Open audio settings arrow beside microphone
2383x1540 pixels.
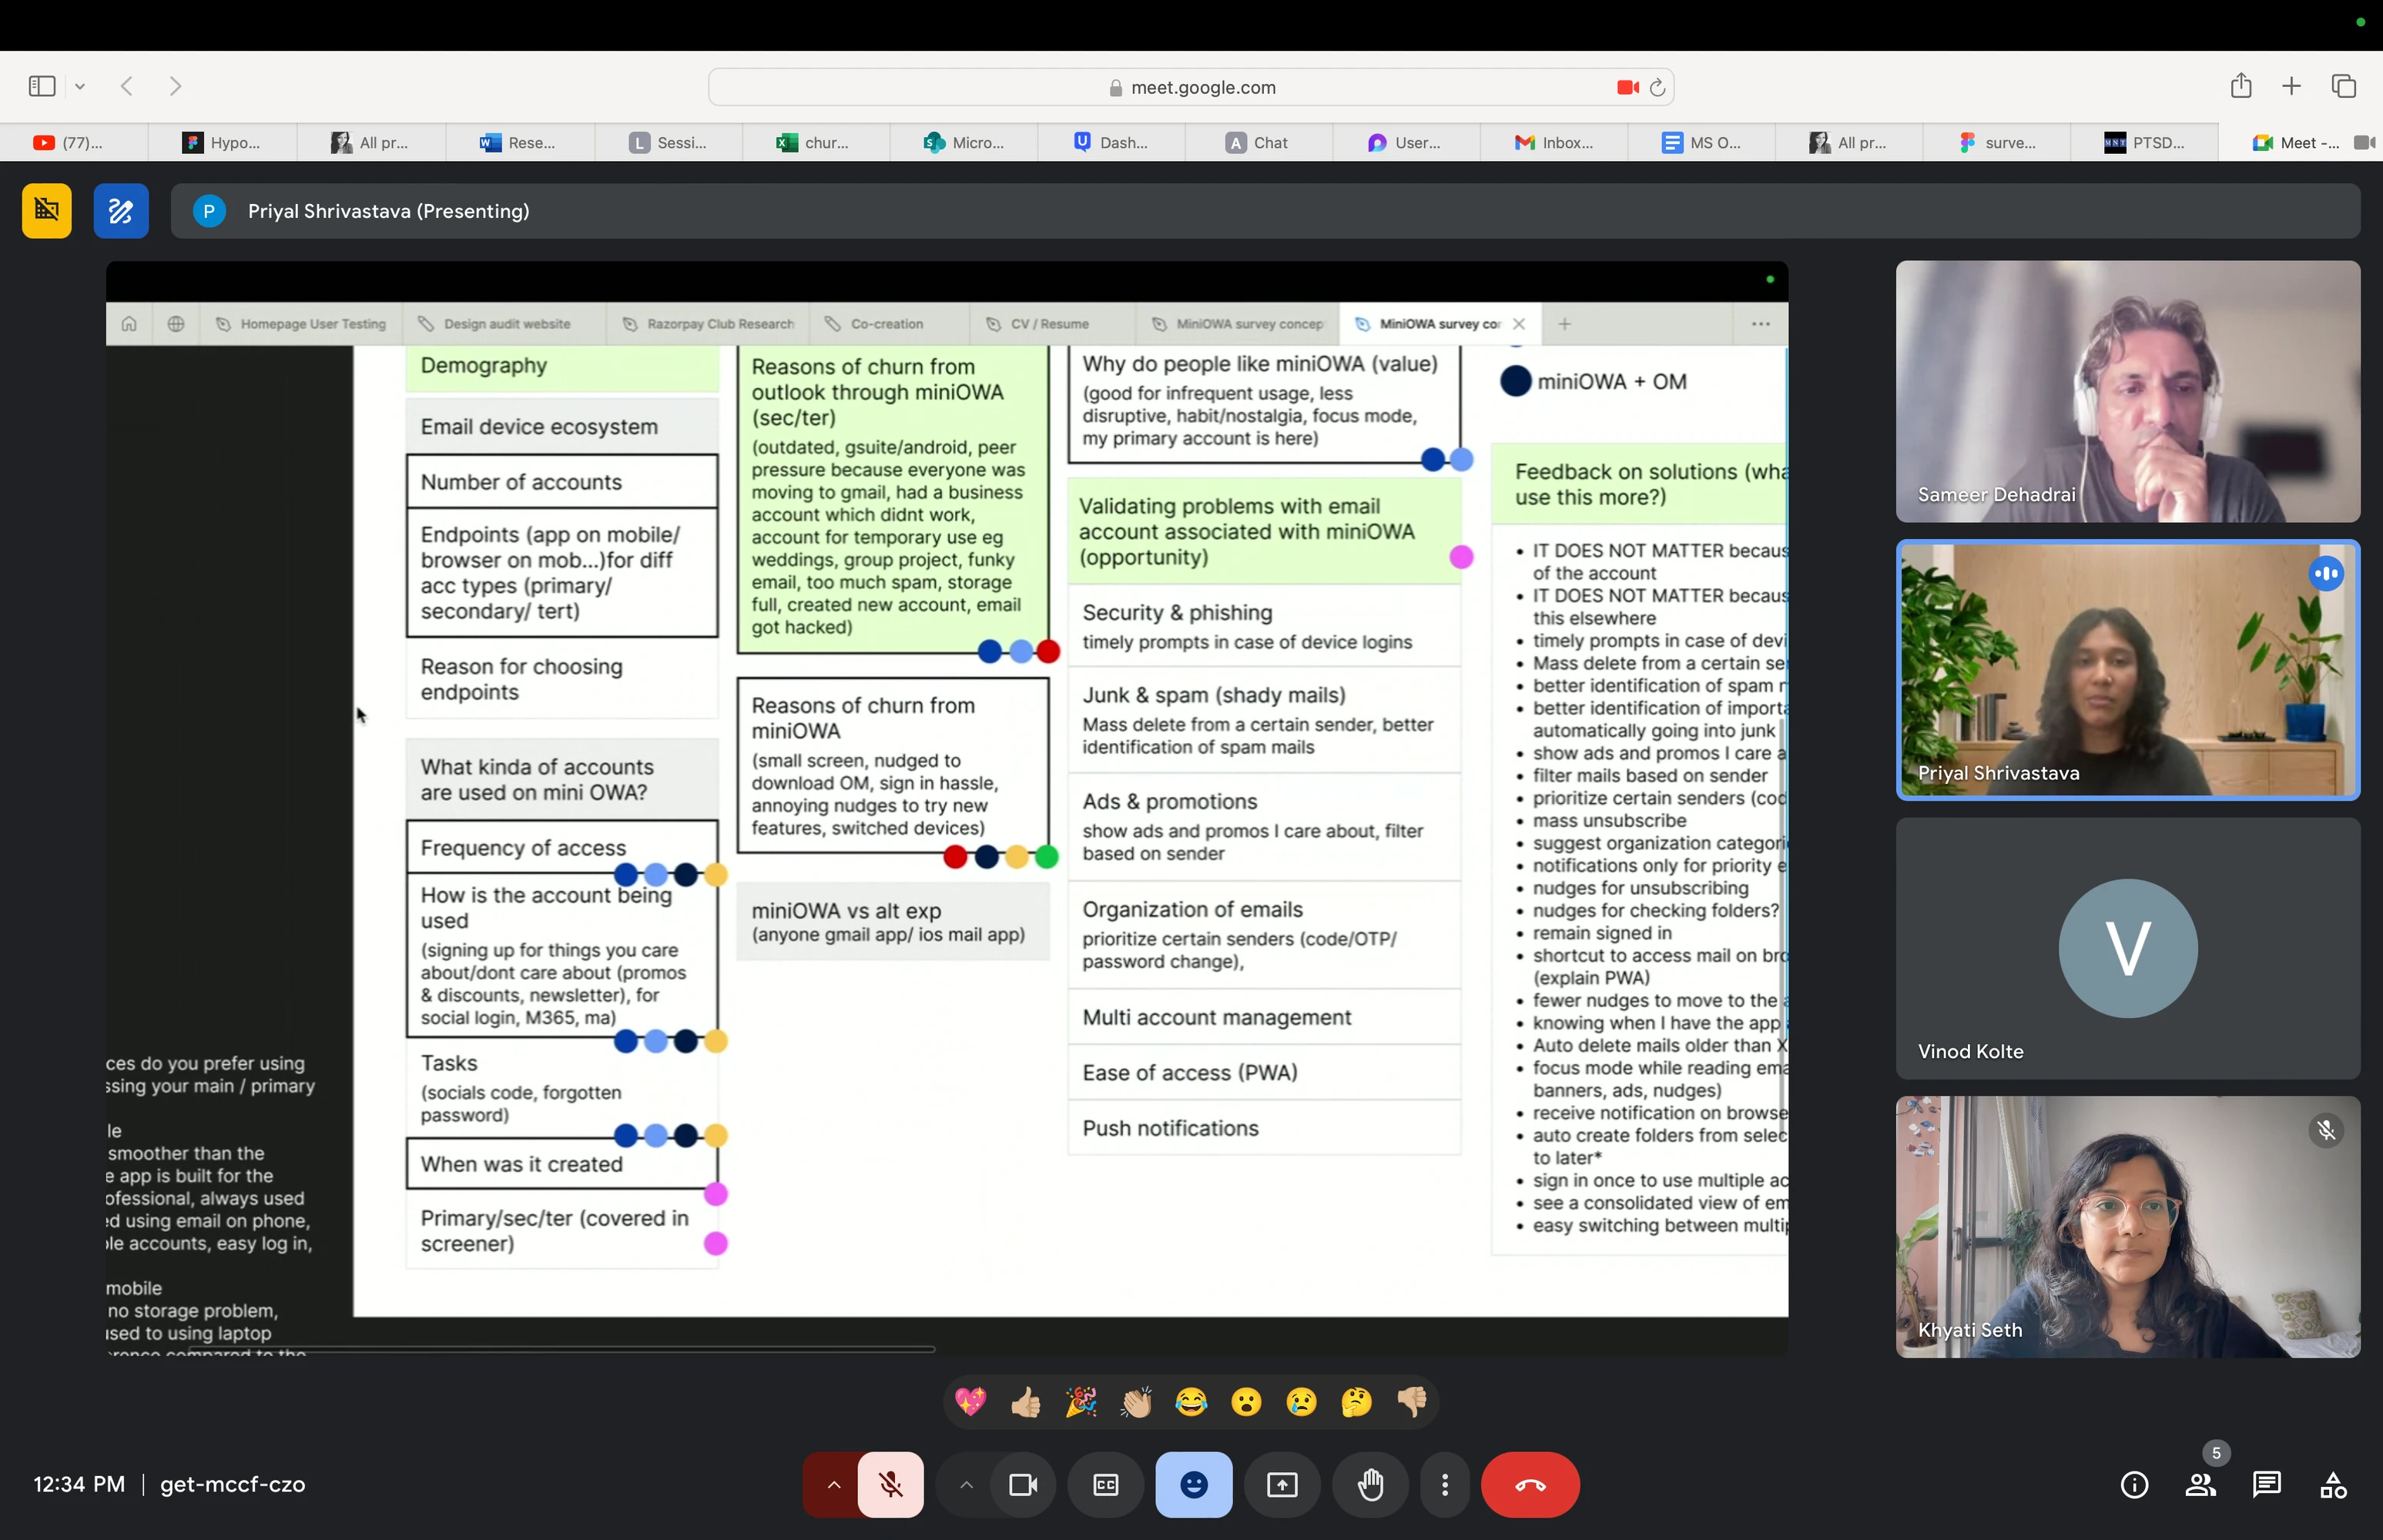point(833,1484)
